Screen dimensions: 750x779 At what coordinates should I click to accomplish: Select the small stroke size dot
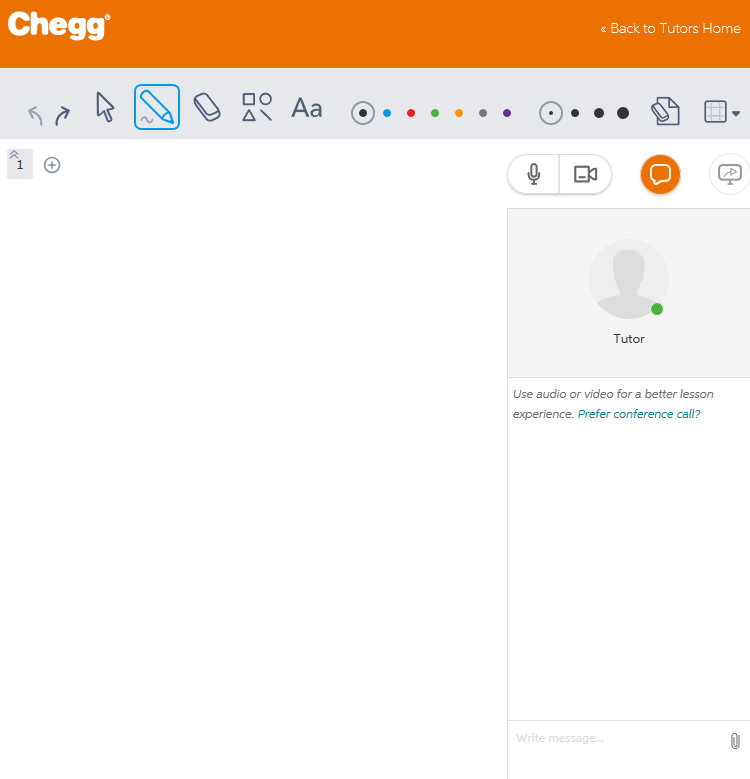(575, 113)
